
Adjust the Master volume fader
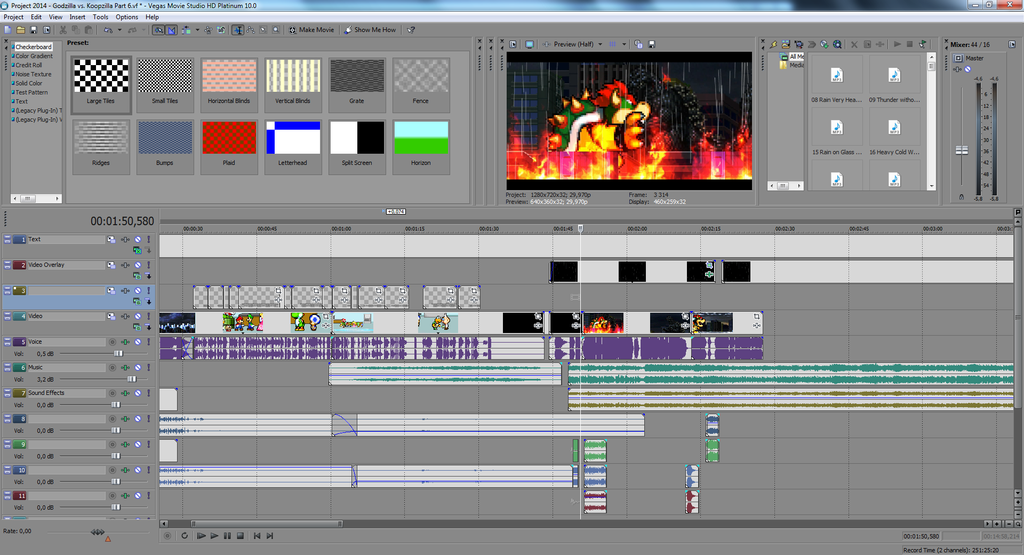click(962, 150)
